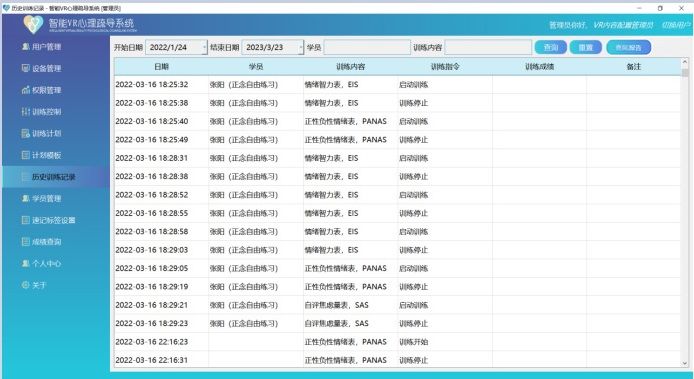The width and height of the screenshot is (694, 379).
Task: Select the 计划模板 list icon
Action: pyautogui.click(x=26, y=155)
